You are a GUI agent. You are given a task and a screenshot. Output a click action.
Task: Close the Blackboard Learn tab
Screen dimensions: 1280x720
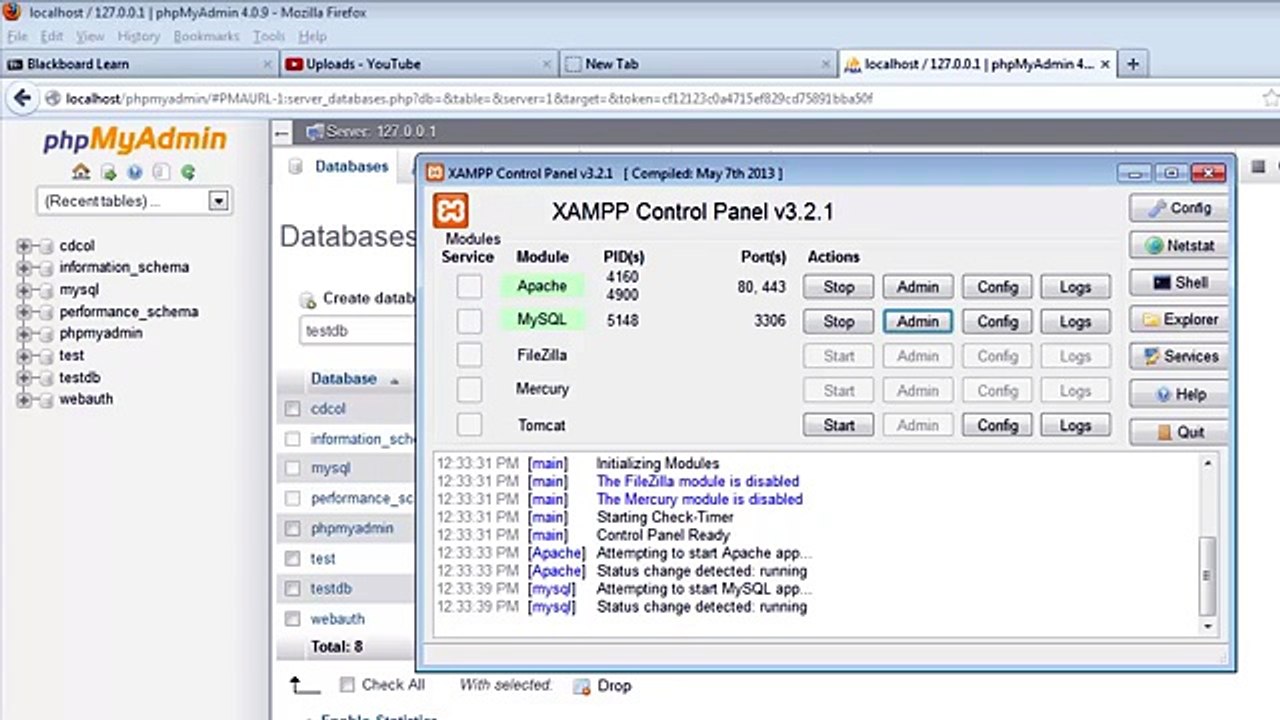pyautogui.click(x=268, y=64)
